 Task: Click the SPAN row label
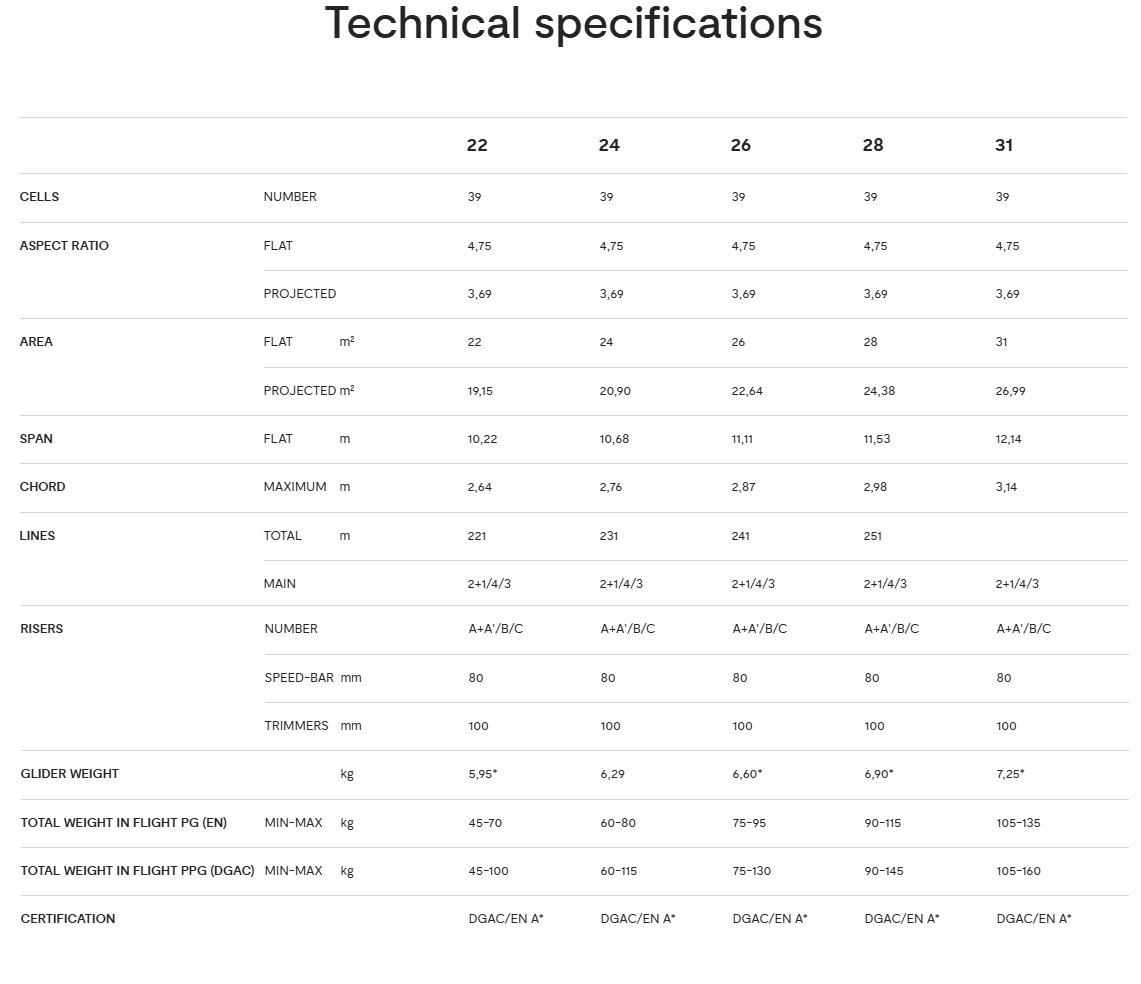(36, 439)
